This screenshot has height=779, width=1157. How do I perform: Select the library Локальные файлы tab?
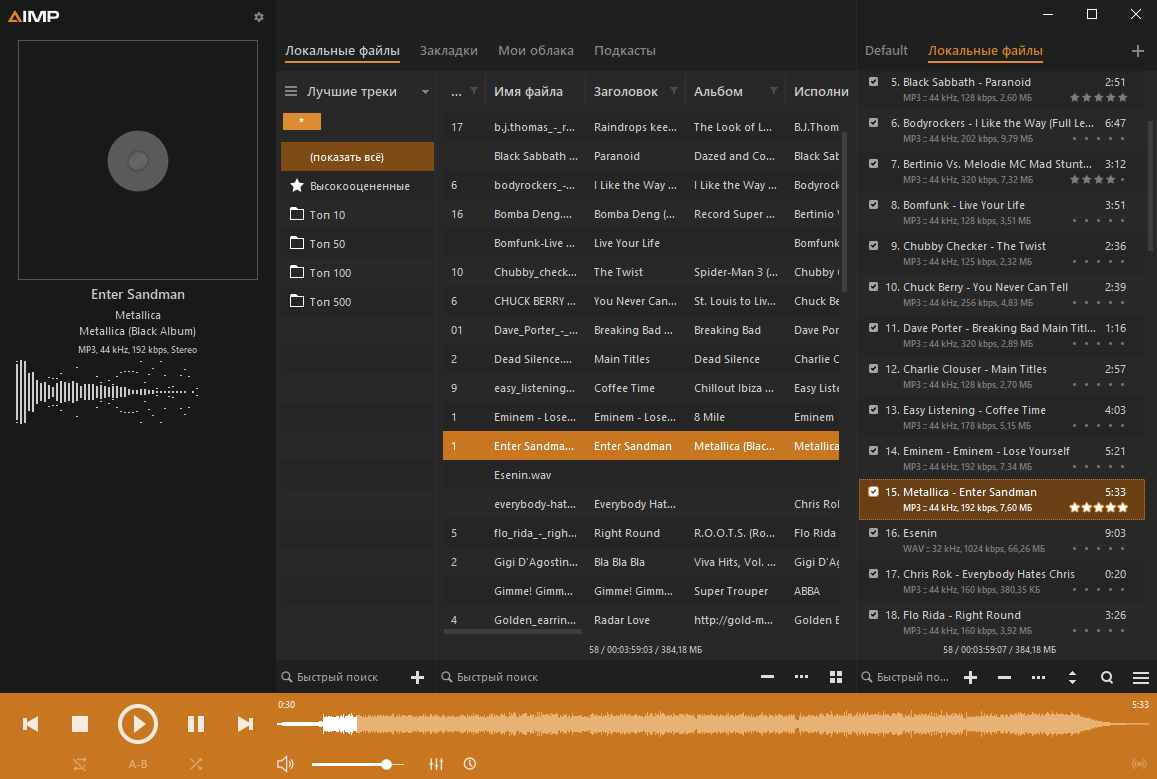click(x=342, y=51)
